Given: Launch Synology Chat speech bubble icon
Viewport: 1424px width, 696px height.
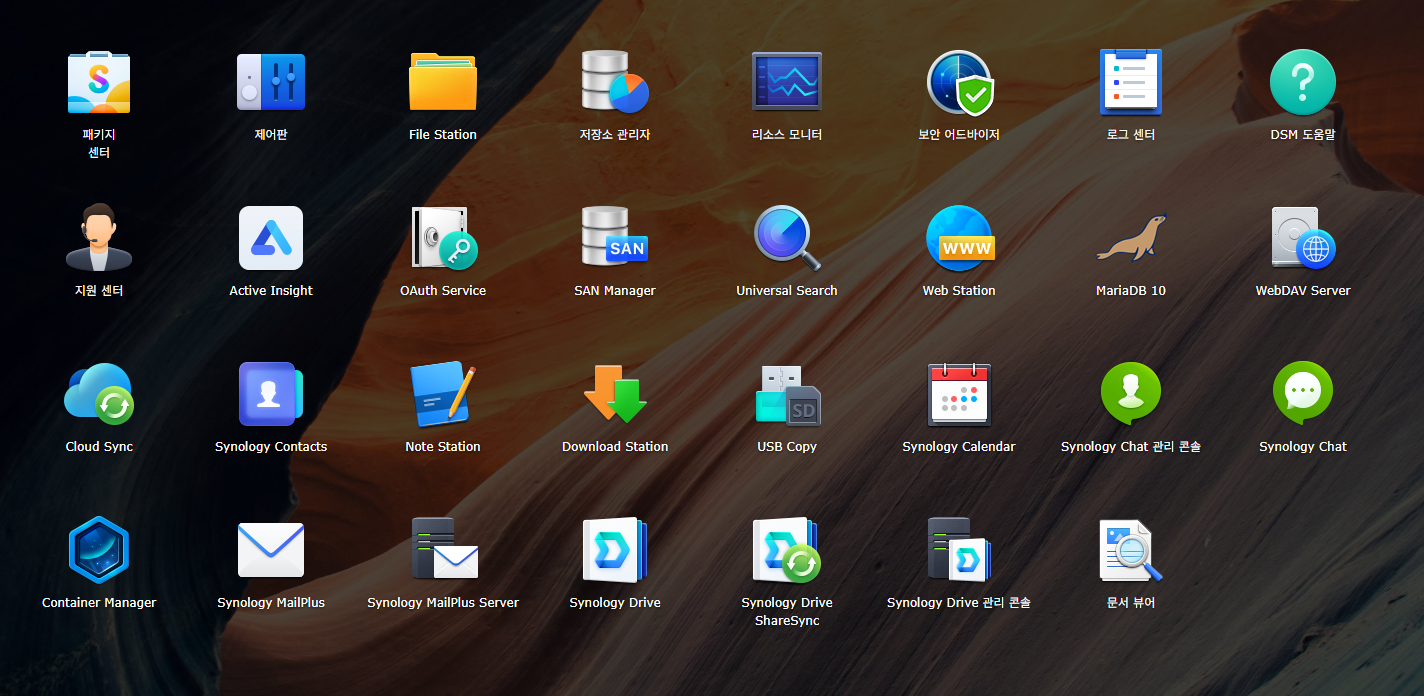Looking at the screenshot, I should click(1303, 394).
